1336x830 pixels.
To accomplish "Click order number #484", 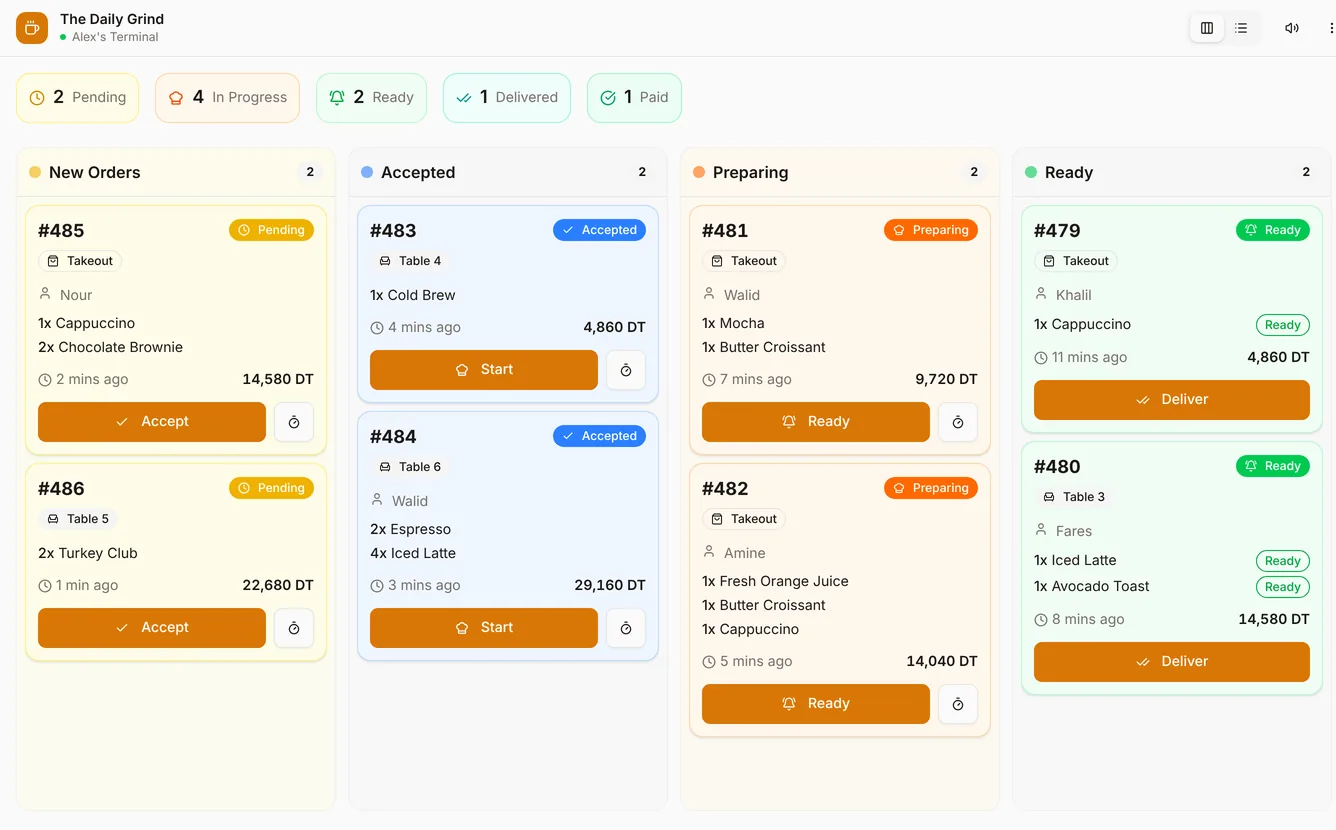I will pos(393,437).
